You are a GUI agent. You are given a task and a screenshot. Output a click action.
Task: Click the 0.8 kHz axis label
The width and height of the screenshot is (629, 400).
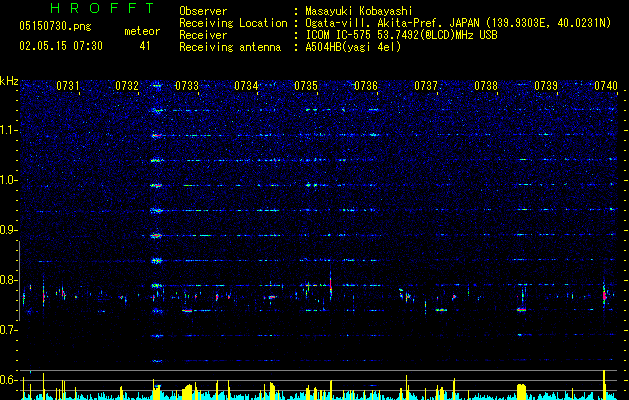9,280
